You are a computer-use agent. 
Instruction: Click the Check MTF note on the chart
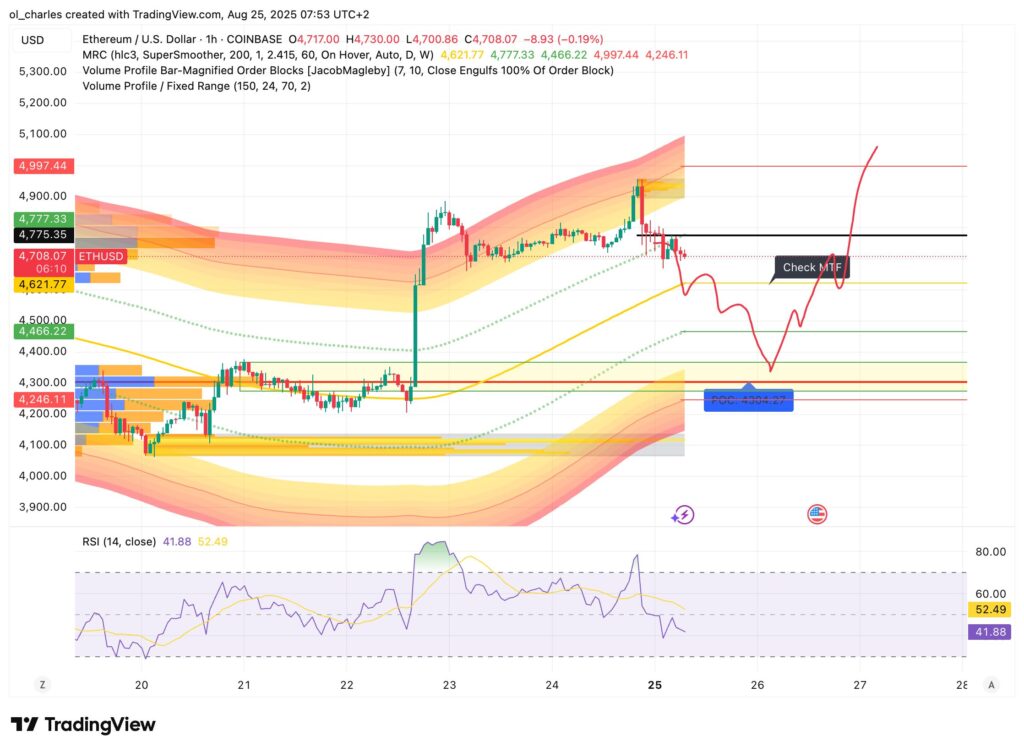click(x=810, y=267)
